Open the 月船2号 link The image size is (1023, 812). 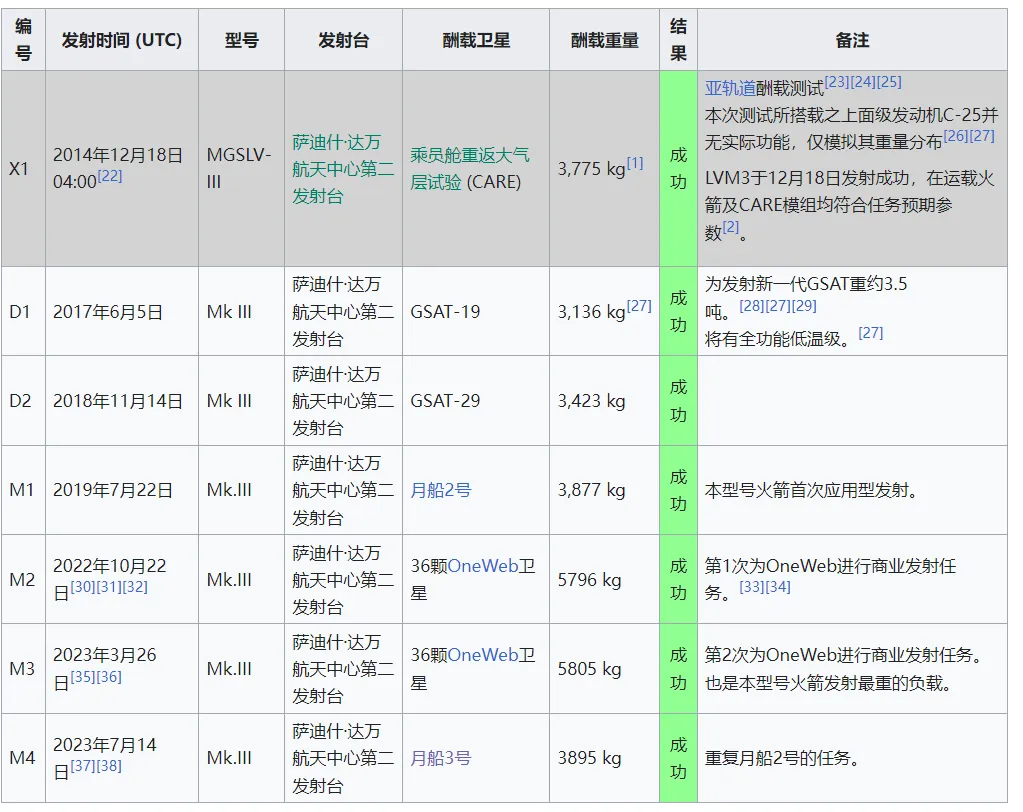coord(440,490)
